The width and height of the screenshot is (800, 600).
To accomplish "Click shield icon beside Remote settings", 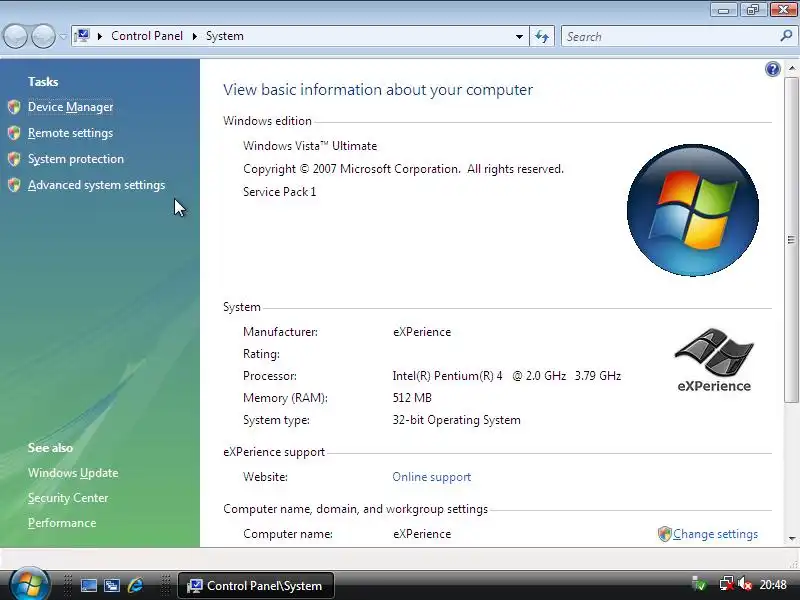I will coord(14,133).
